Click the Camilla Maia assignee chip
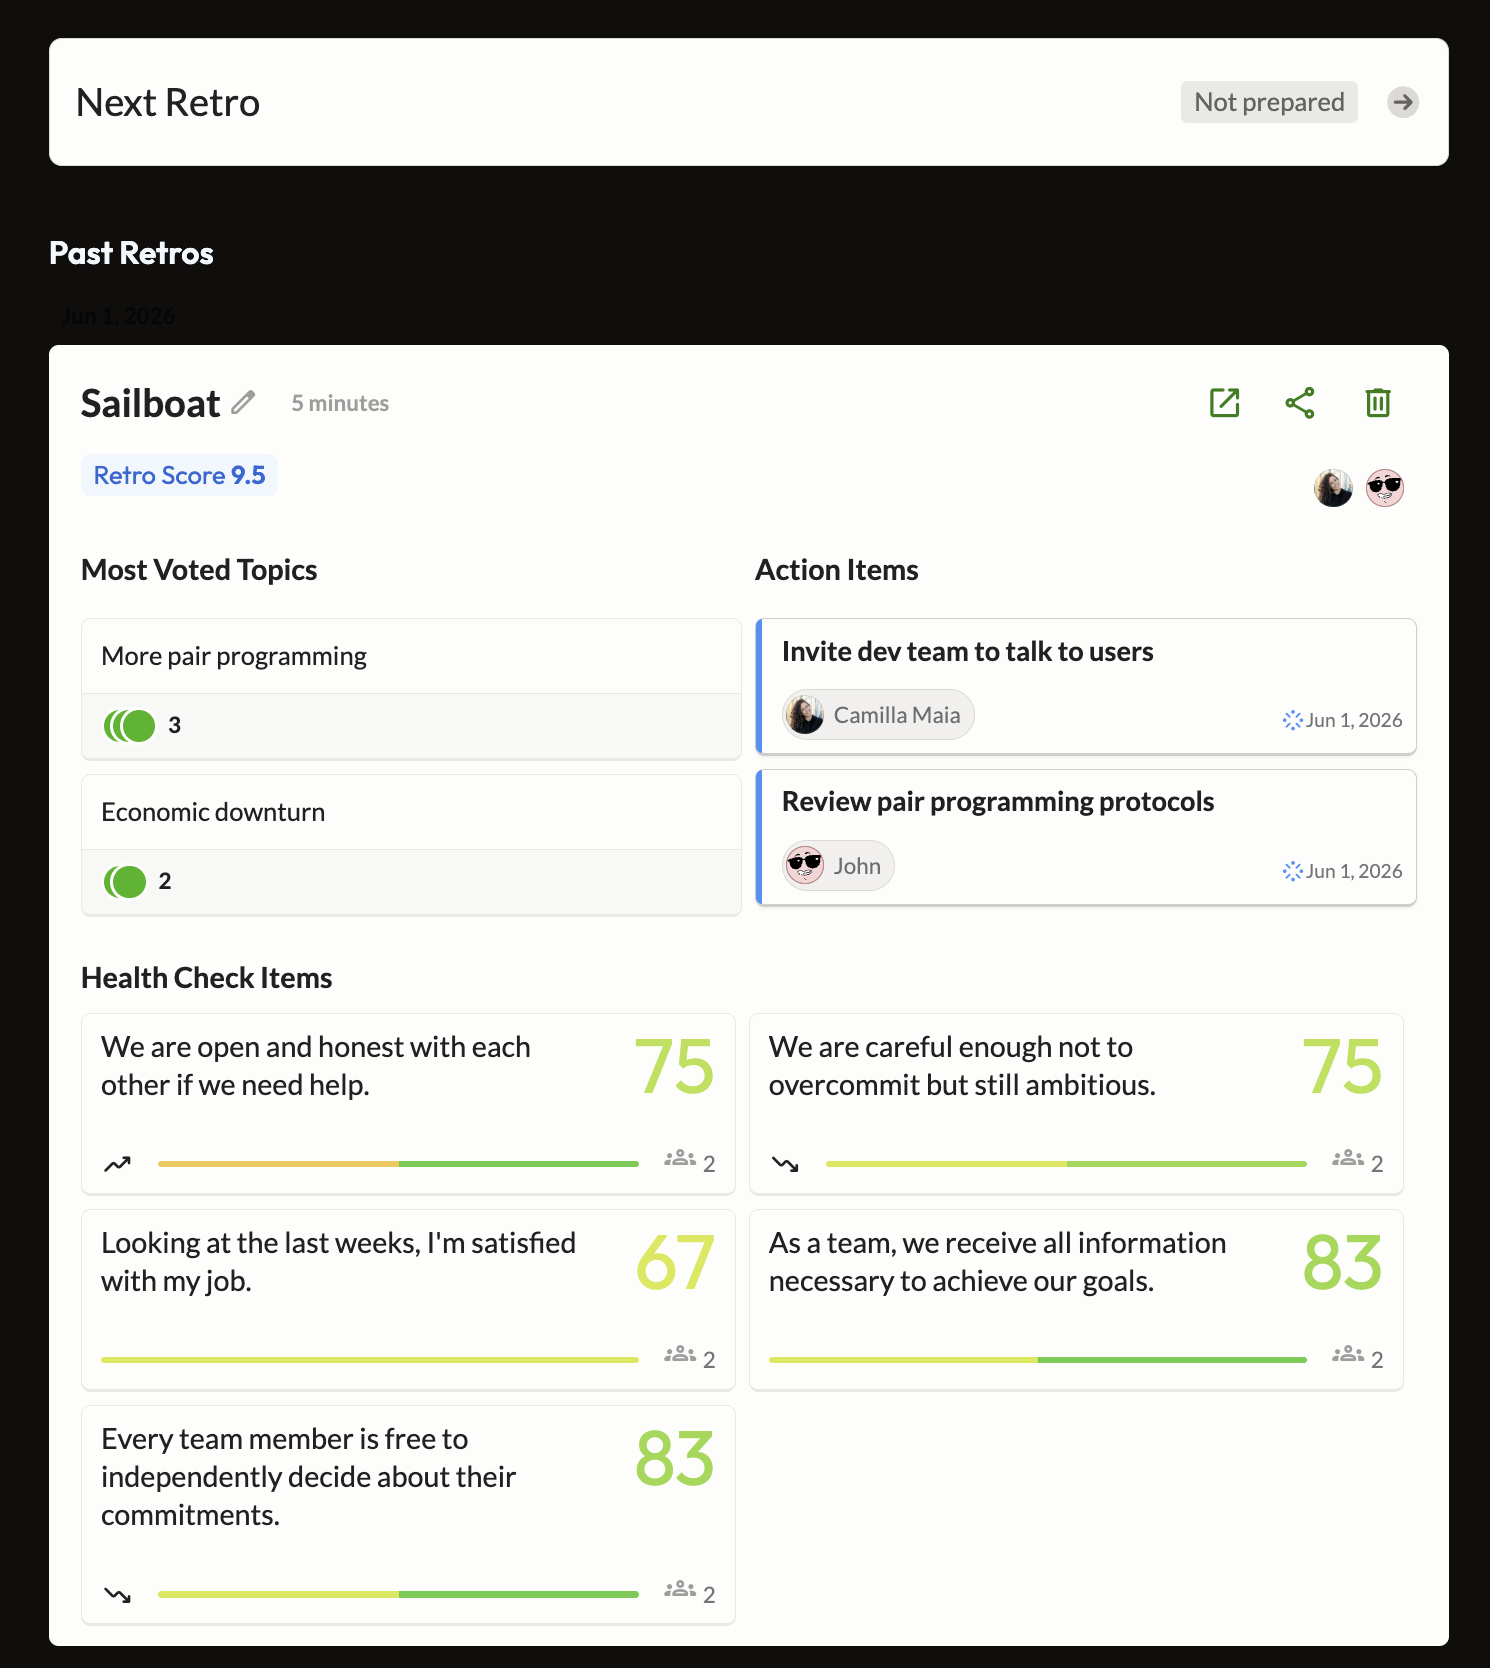This screenshot has height=1668, width=1490. point(878,715)
